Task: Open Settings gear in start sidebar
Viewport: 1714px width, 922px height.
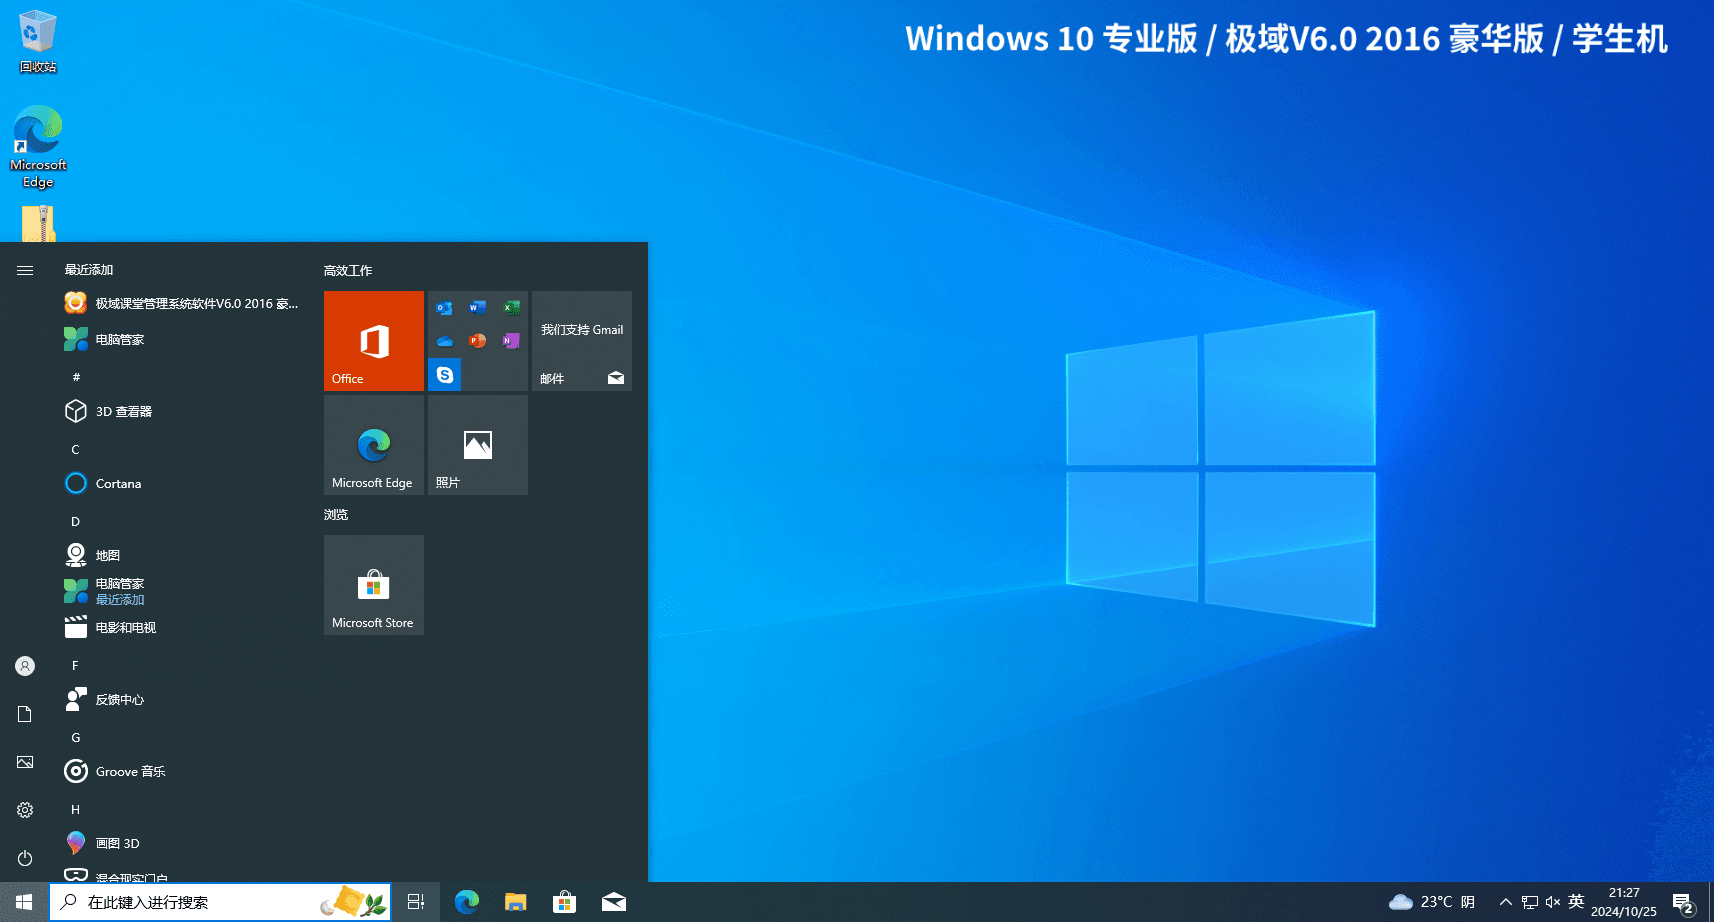Action: (25, 810)
